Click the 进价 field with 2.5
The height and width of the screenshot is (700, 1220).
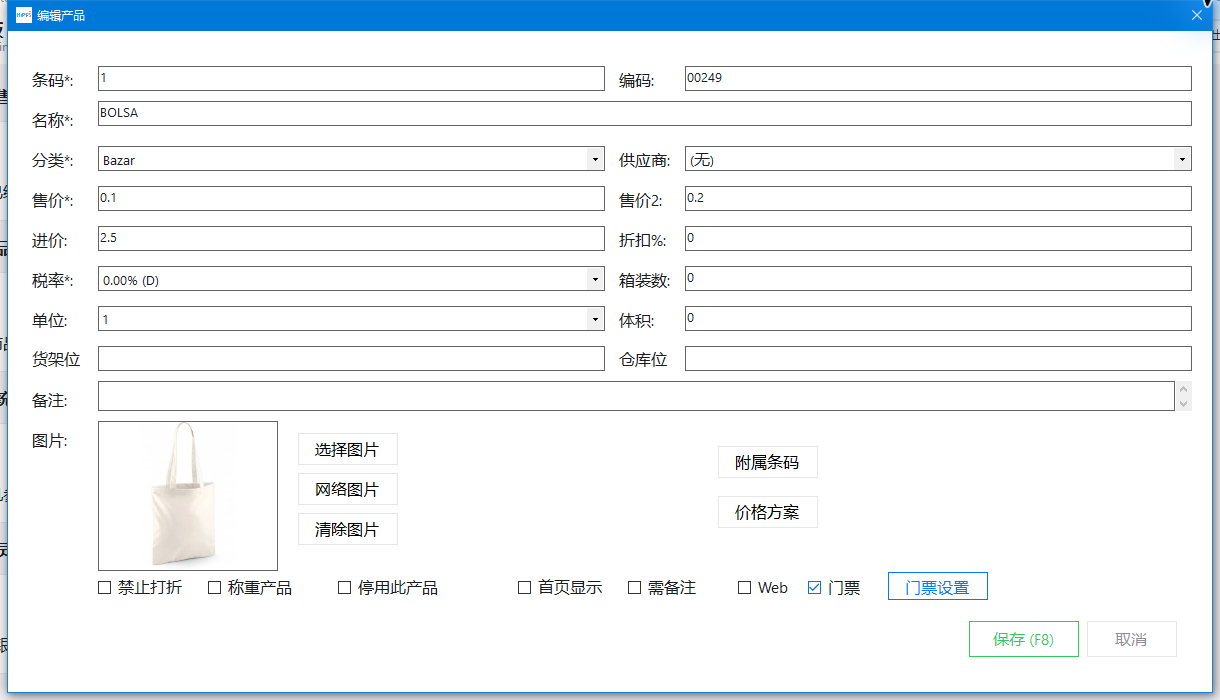coord(351,239)
